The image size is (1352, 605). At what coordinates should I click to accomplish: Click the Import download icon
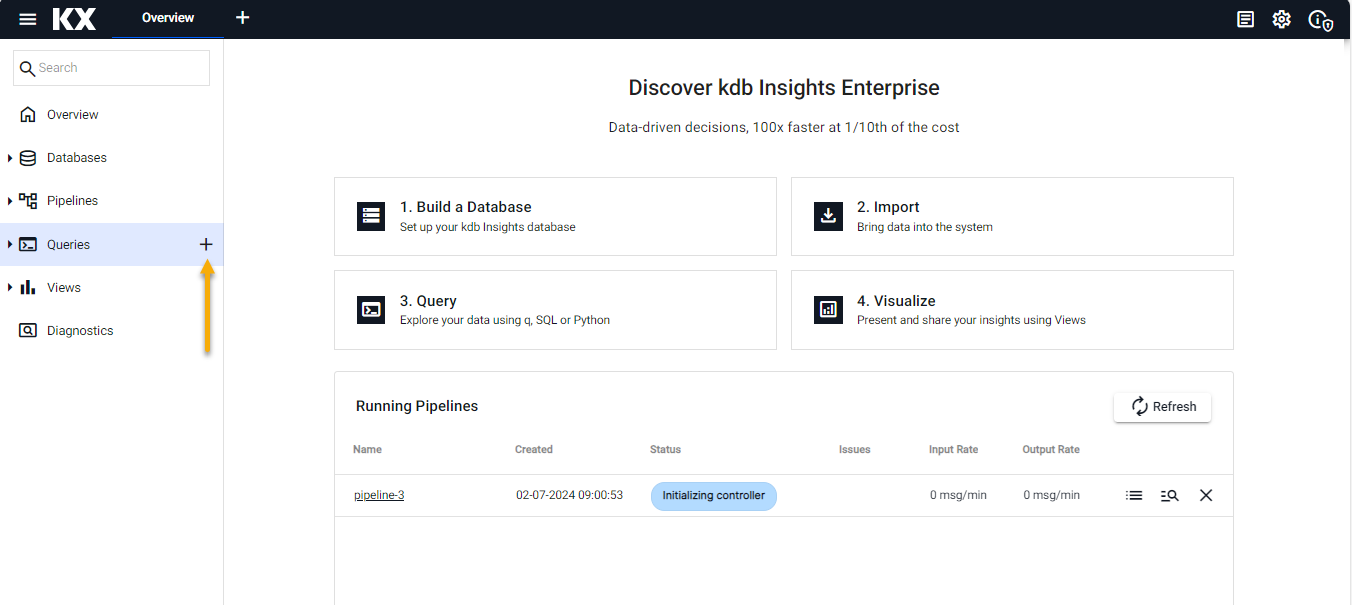click(x=829, y=216)
